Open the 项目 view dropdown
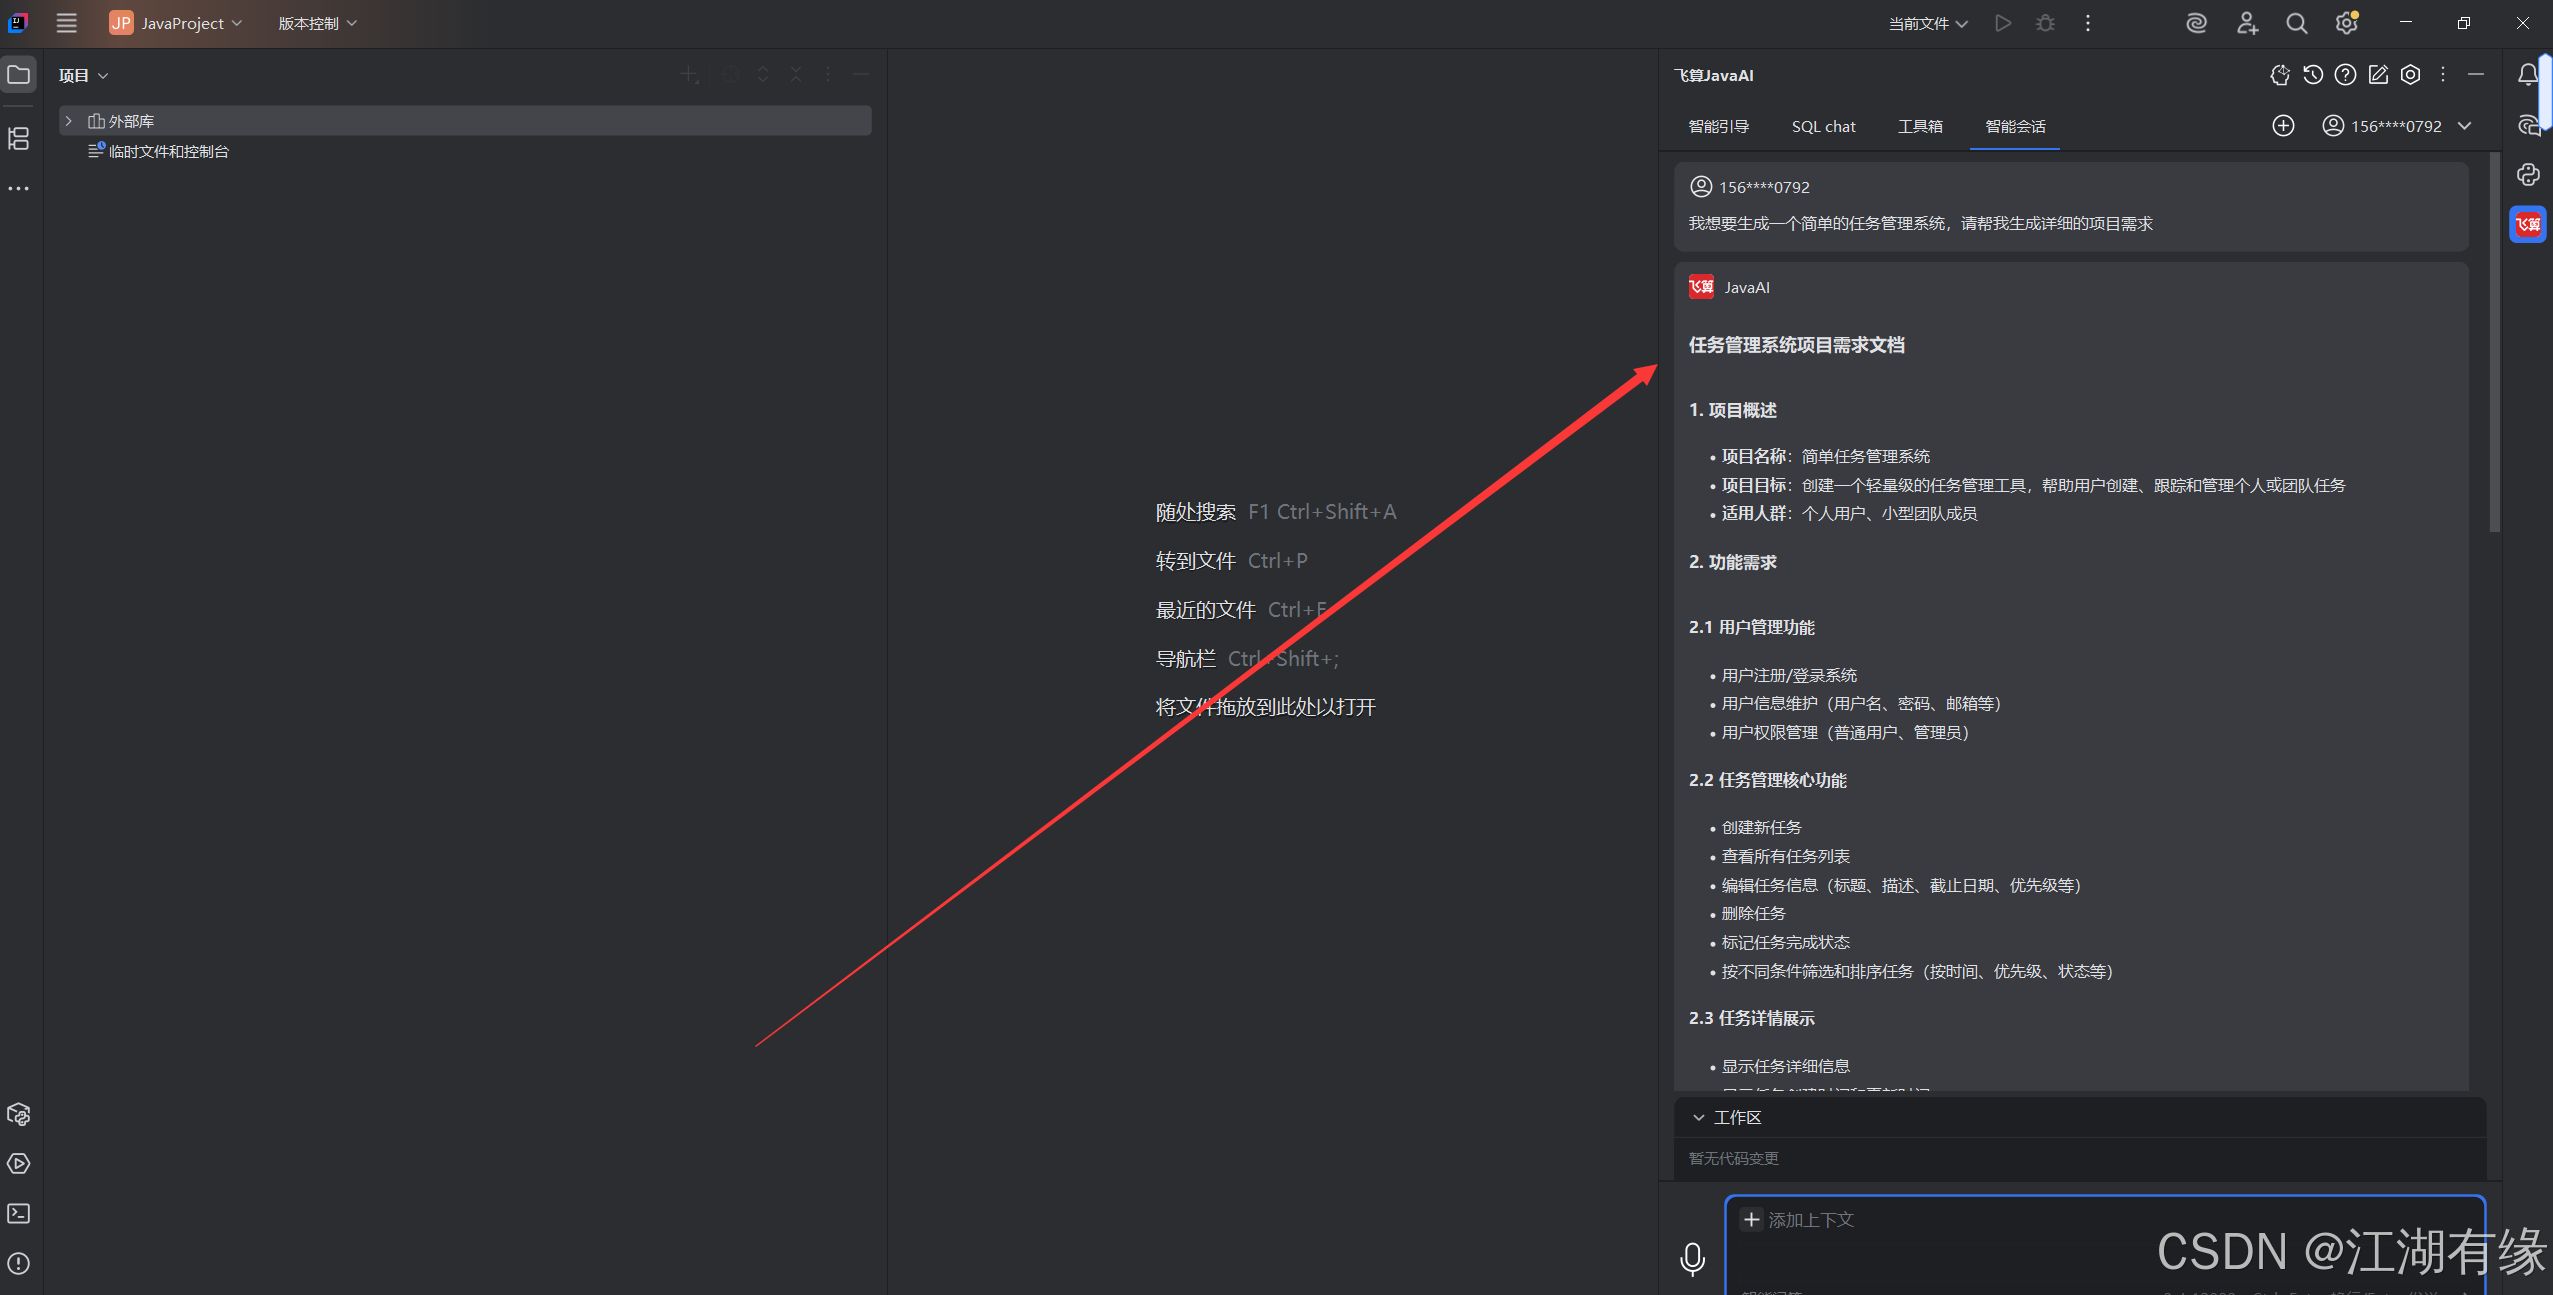 coord(83,75)
